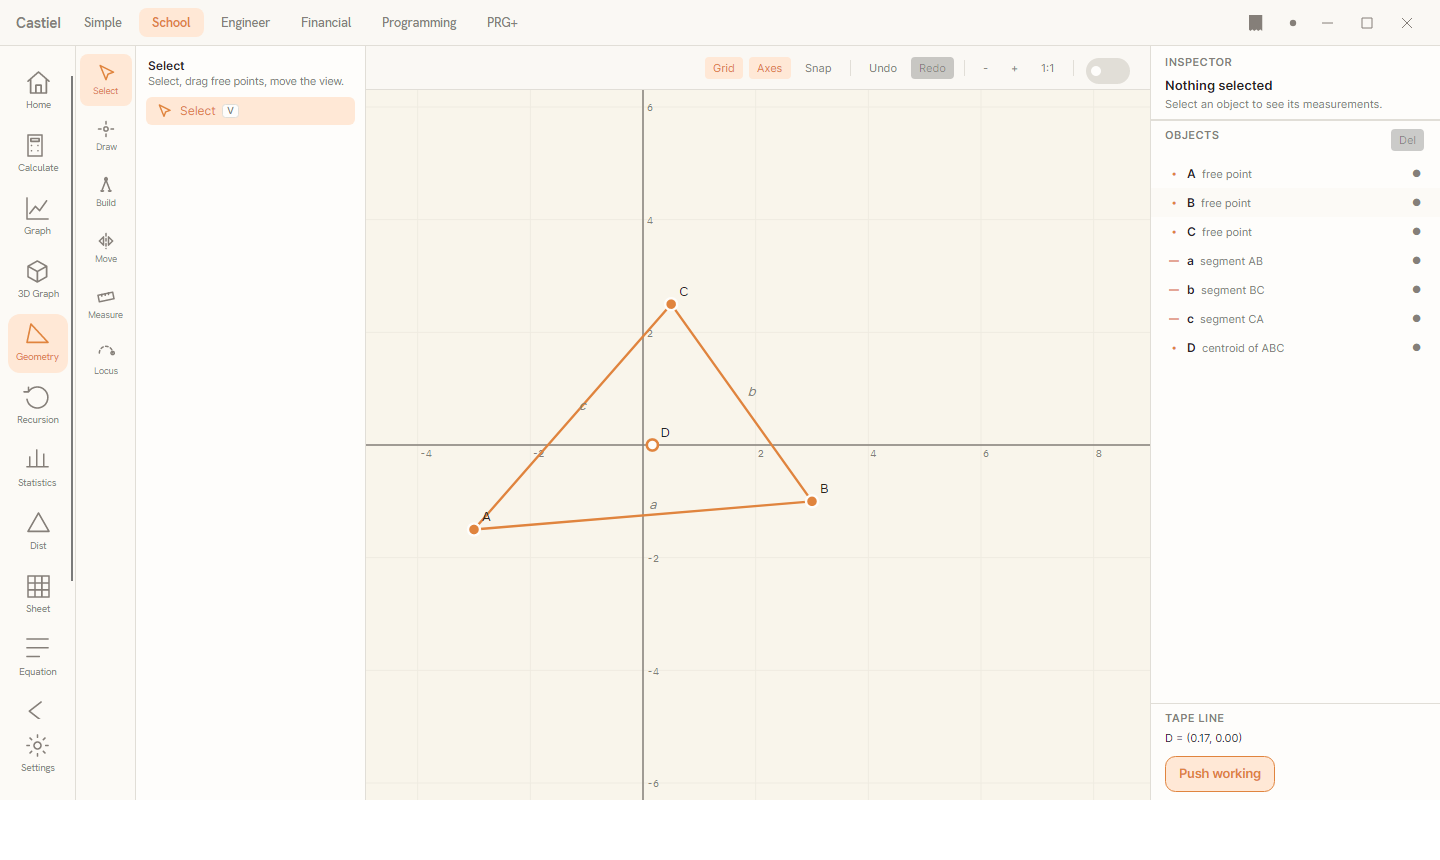
Task: Toggle Snap mode
Action: 818,68
